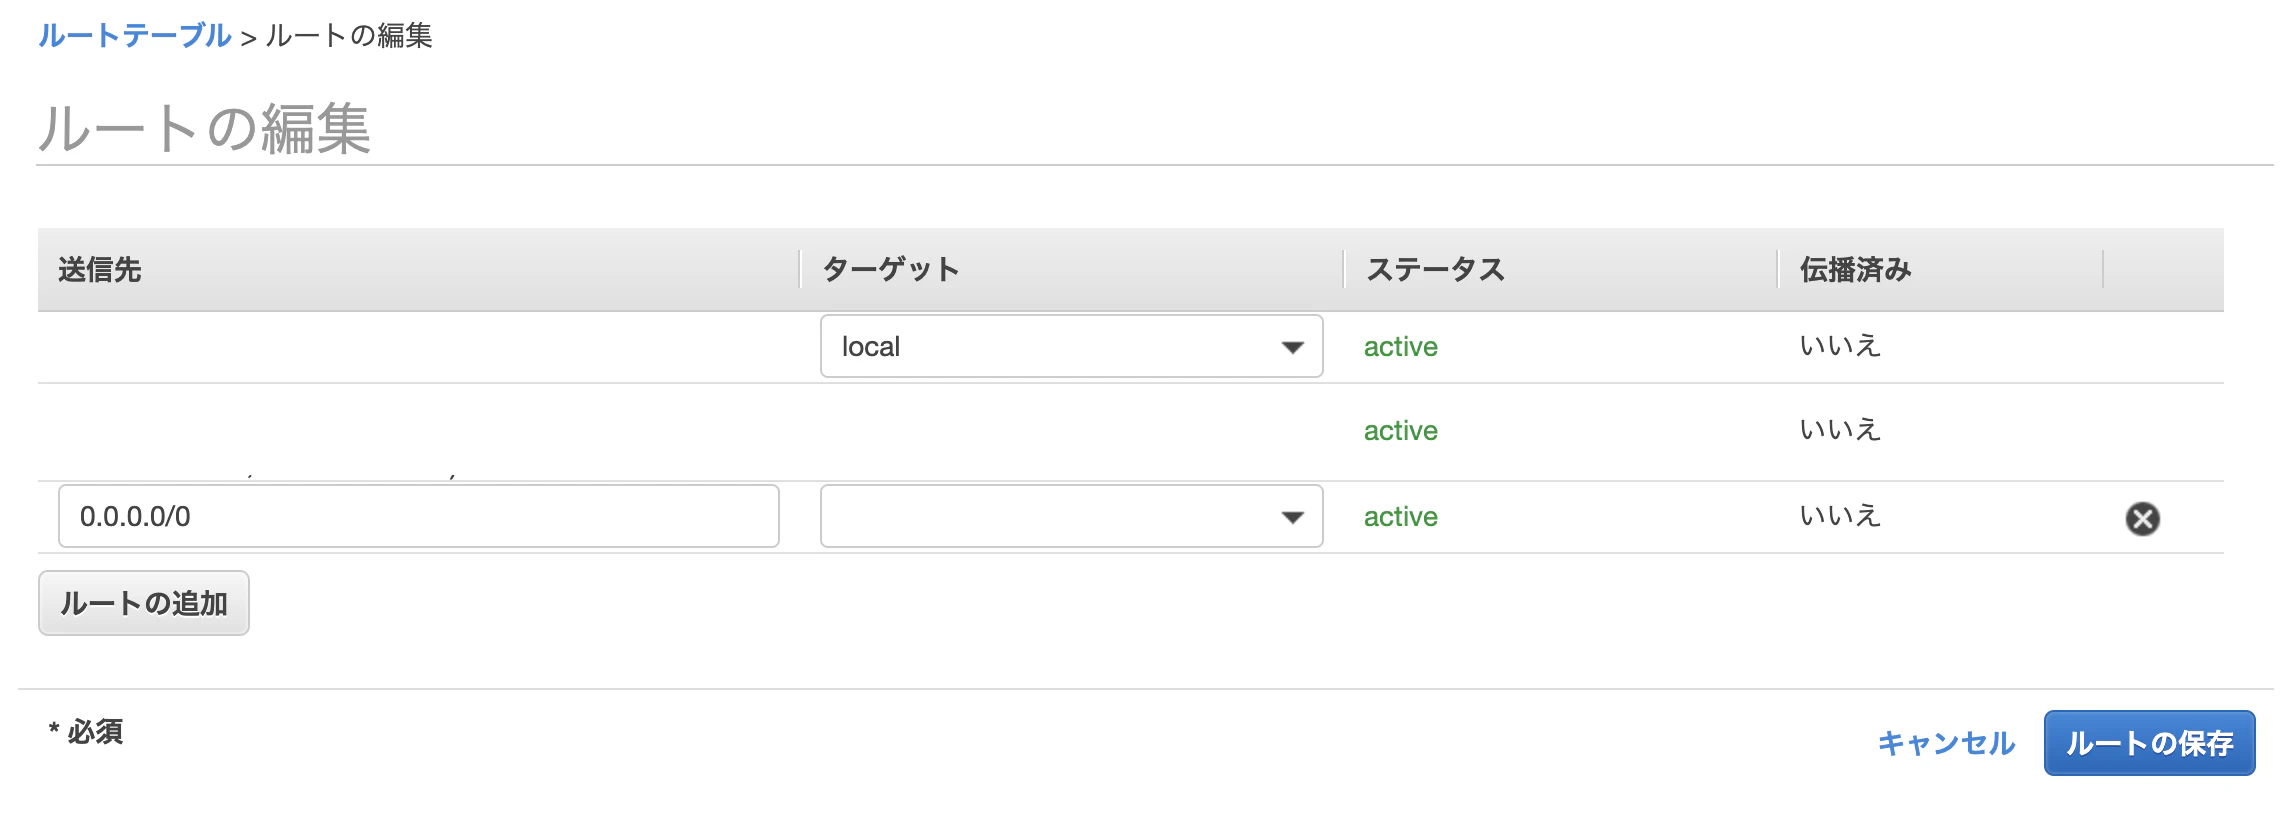Click the いいえ propagation value of the local route

click(1836, 347)
